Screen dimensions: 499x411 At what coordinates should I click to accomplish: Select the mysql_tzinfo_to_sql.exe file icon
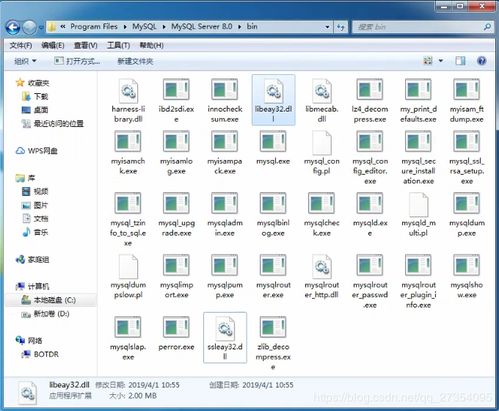click(128, 203)
